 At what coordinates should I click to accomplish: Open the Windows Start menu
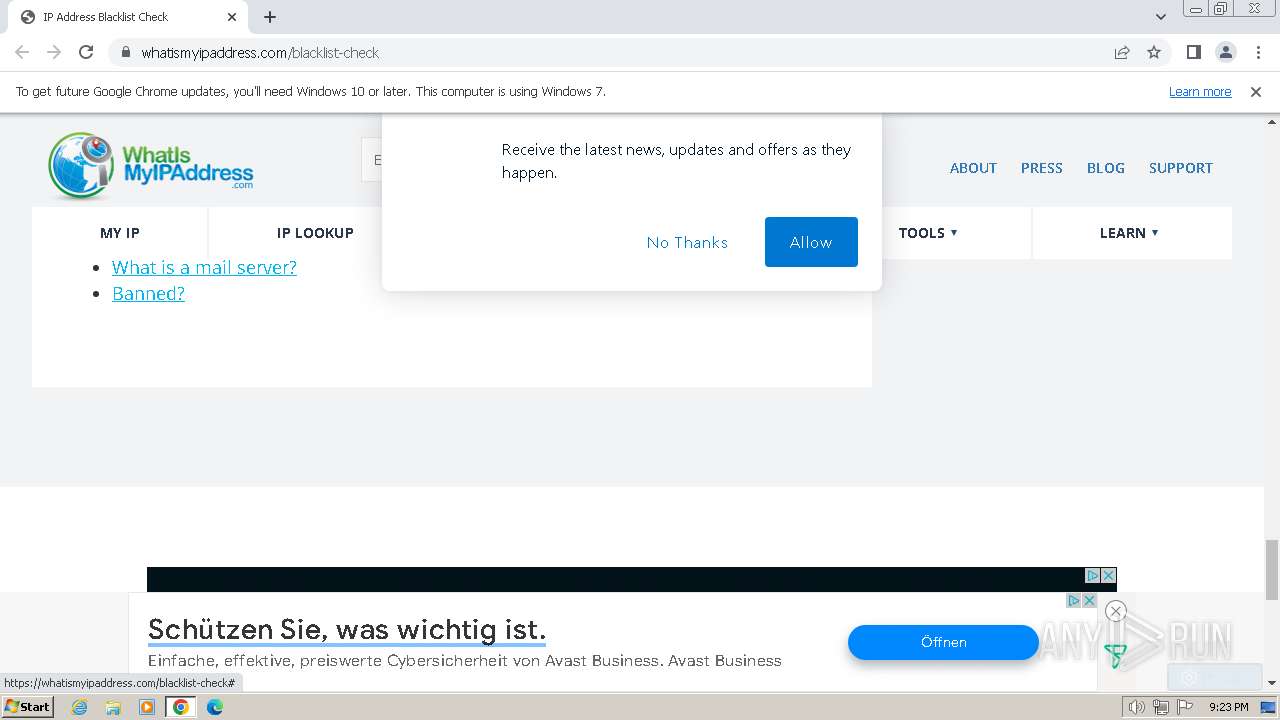click(x=28, y=706)
